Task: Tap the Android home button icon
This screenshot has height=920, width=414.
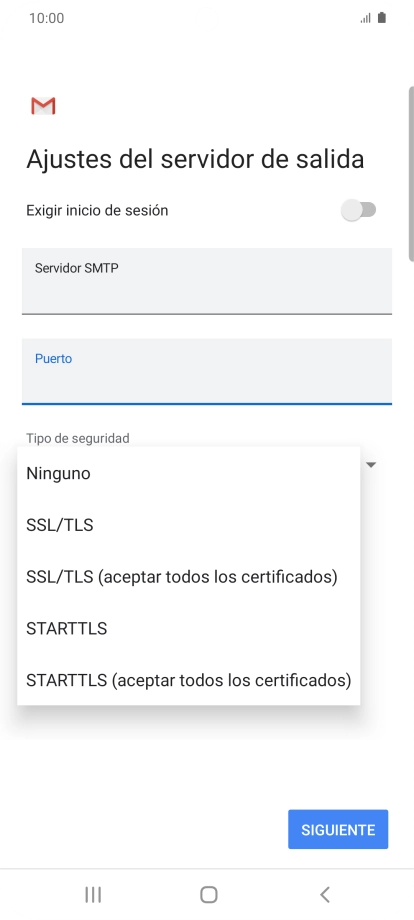Action: tap(209, 894)
